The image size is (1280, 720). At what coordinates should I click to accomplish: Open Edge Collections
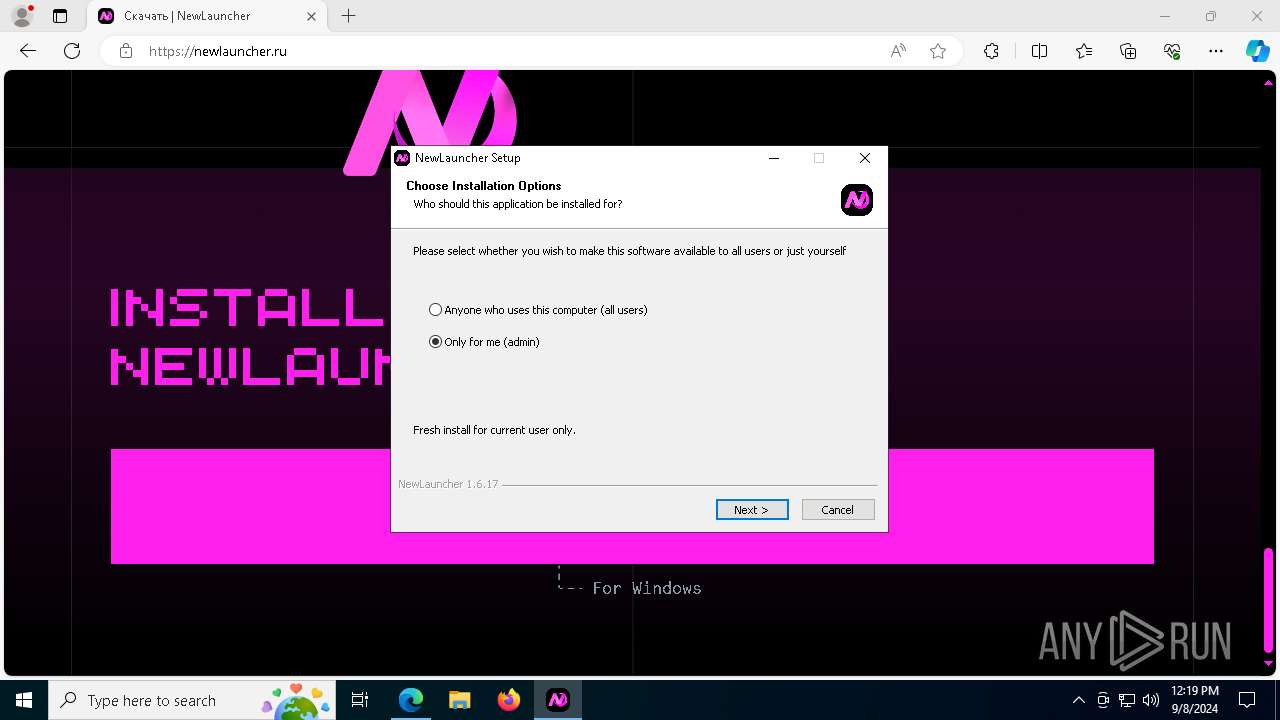(x=1128, y=51)
